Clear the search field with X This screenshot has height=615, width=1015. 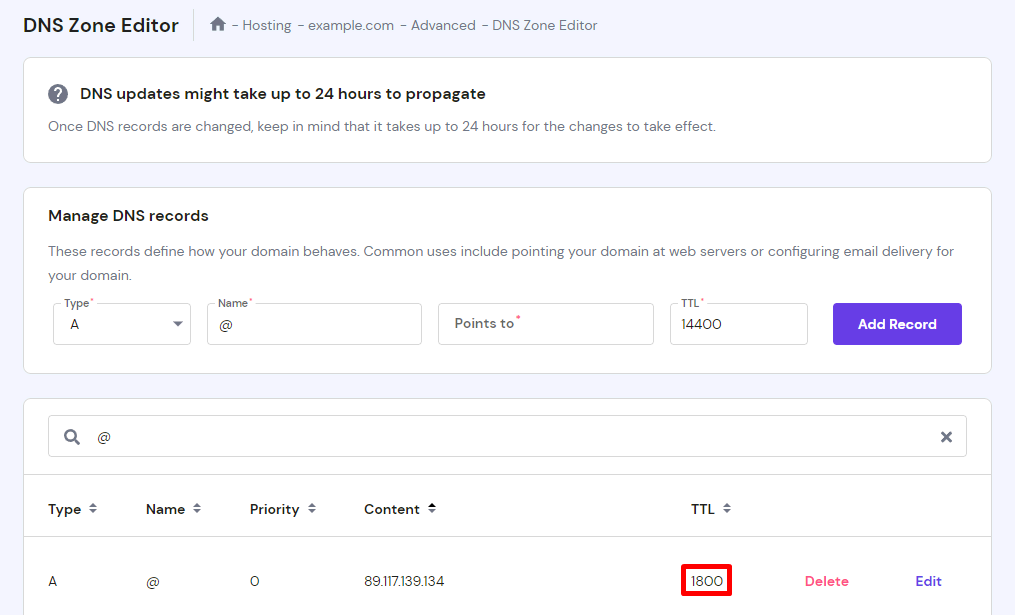[946, 437]
